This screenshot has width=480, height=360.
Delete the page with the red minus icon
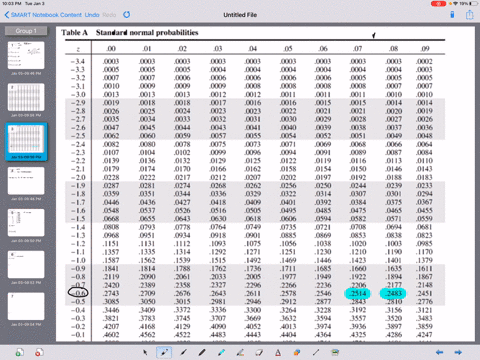[x=39, y=352]
